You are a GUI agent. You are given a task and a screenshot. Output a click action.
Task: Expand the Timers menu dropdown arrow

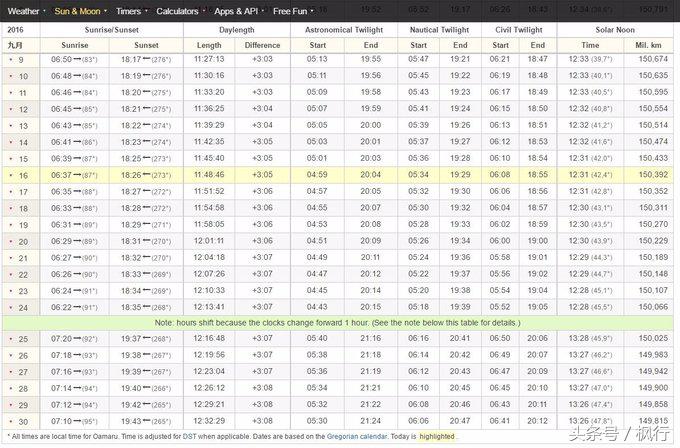(146, 10)
